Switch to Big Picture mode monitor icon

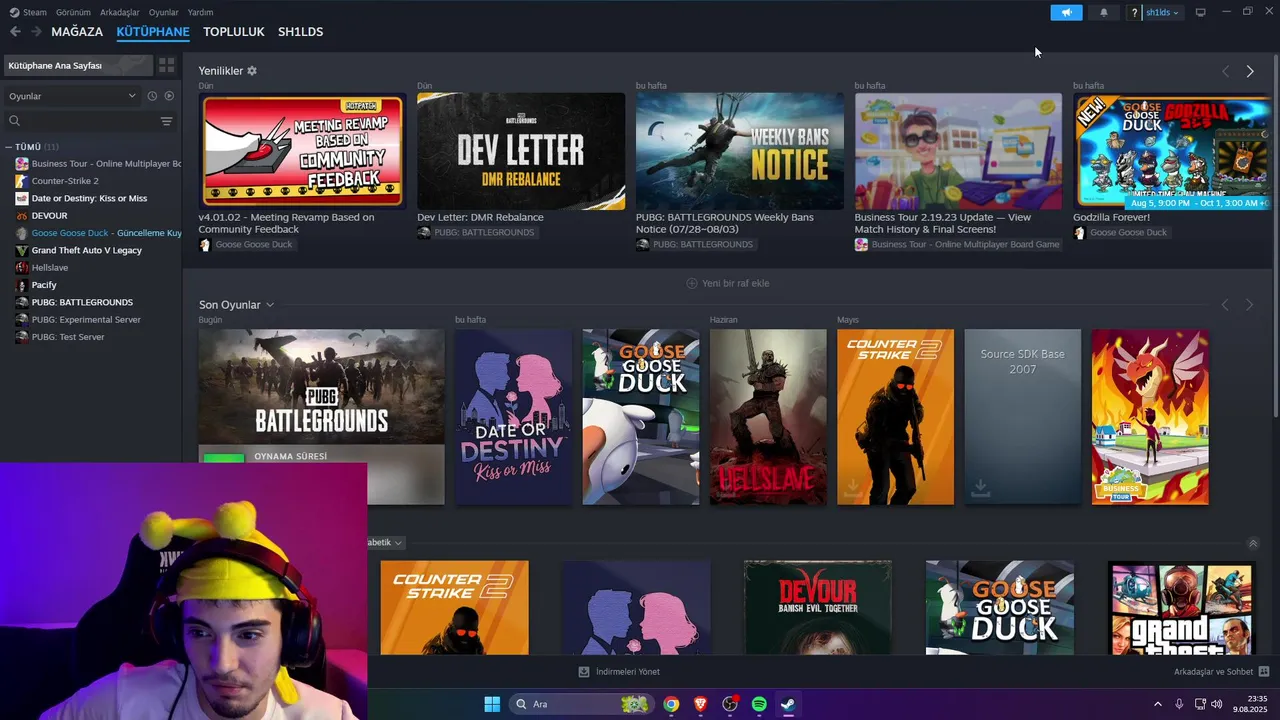1201,12
